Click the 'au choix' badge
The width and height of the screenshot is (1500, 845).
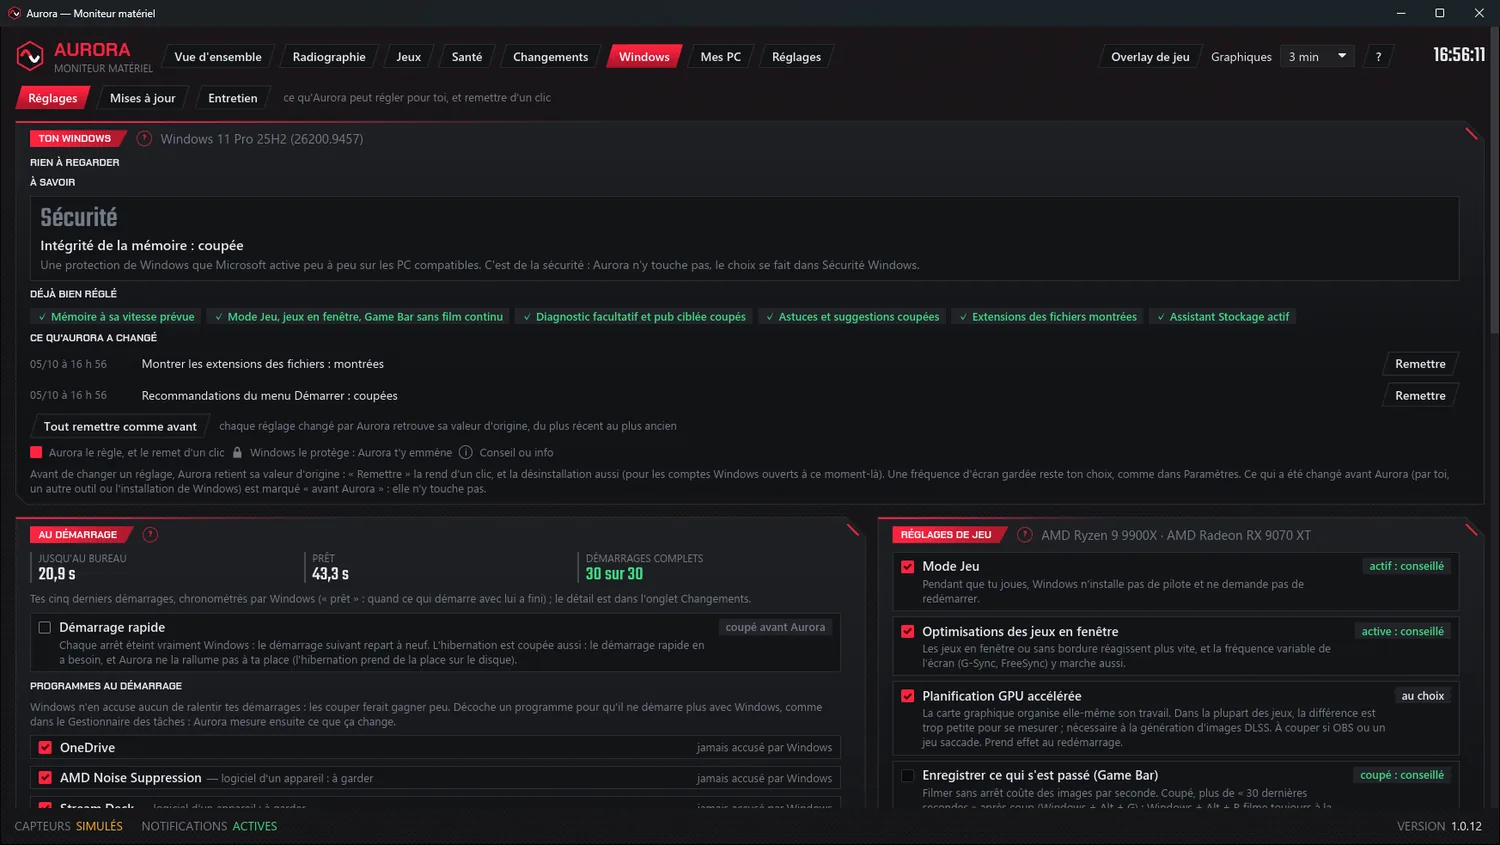tap(1422, 696)
